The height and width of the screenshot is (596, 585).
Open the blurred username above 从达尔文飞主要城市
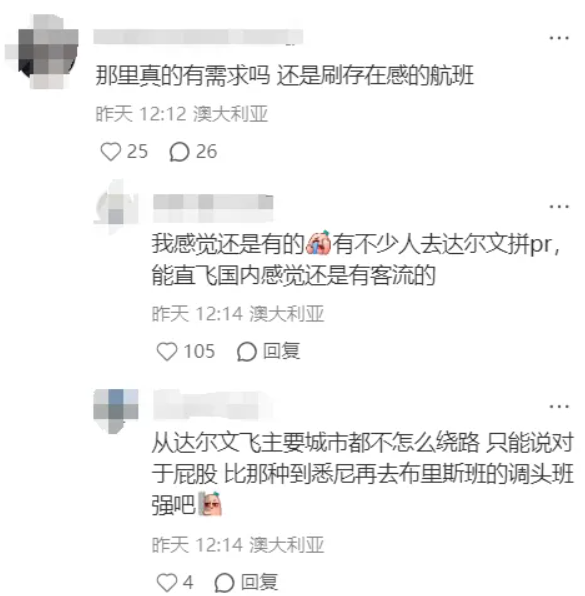213,405
